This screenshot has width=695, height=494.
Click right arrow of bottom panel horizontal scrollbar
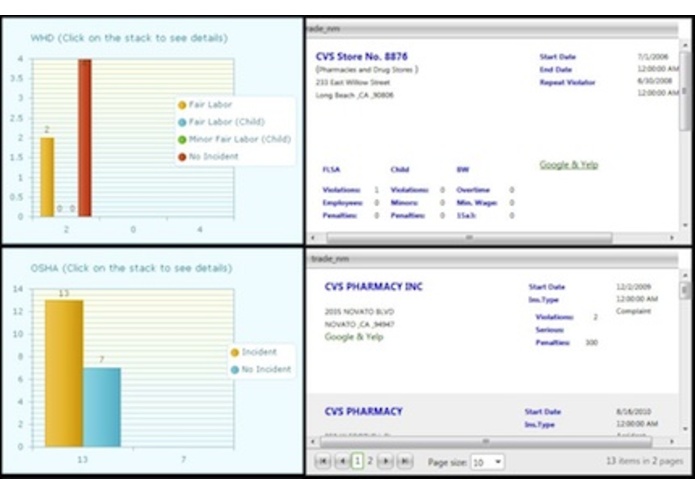coord(672,442)
